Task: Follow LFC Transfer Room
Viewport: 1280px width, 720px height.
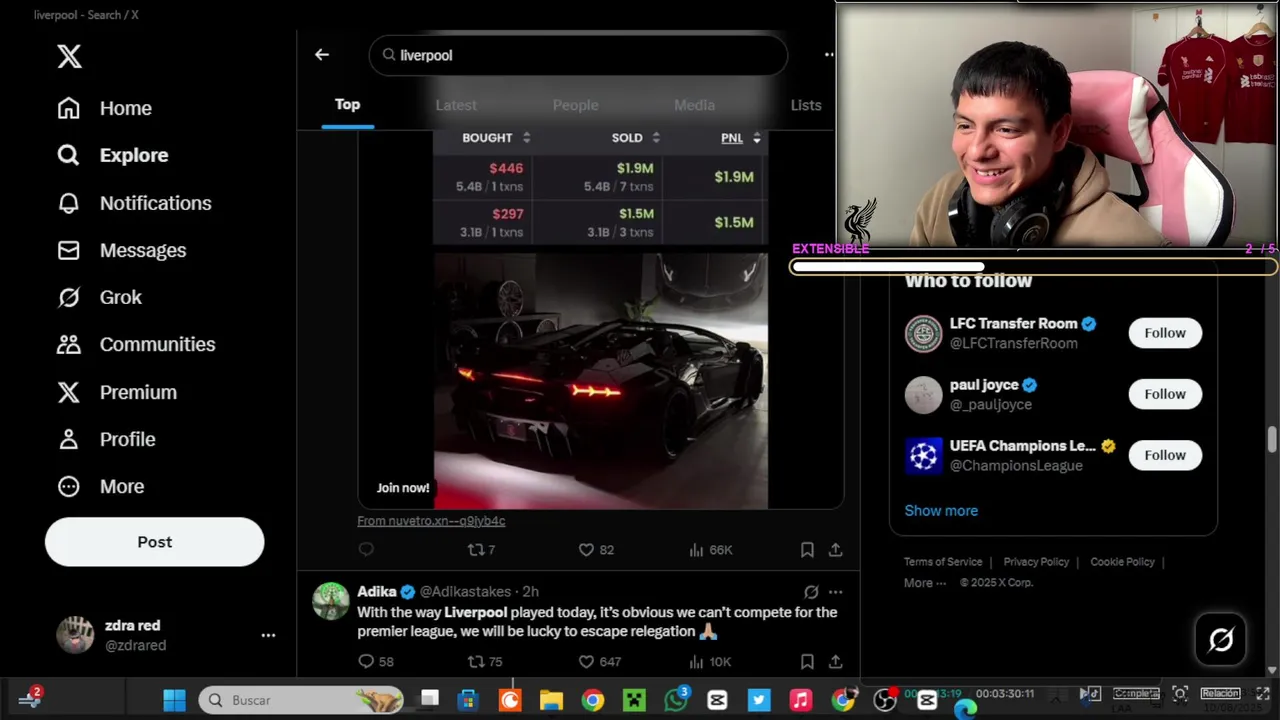Action: tap(1165, 333)
